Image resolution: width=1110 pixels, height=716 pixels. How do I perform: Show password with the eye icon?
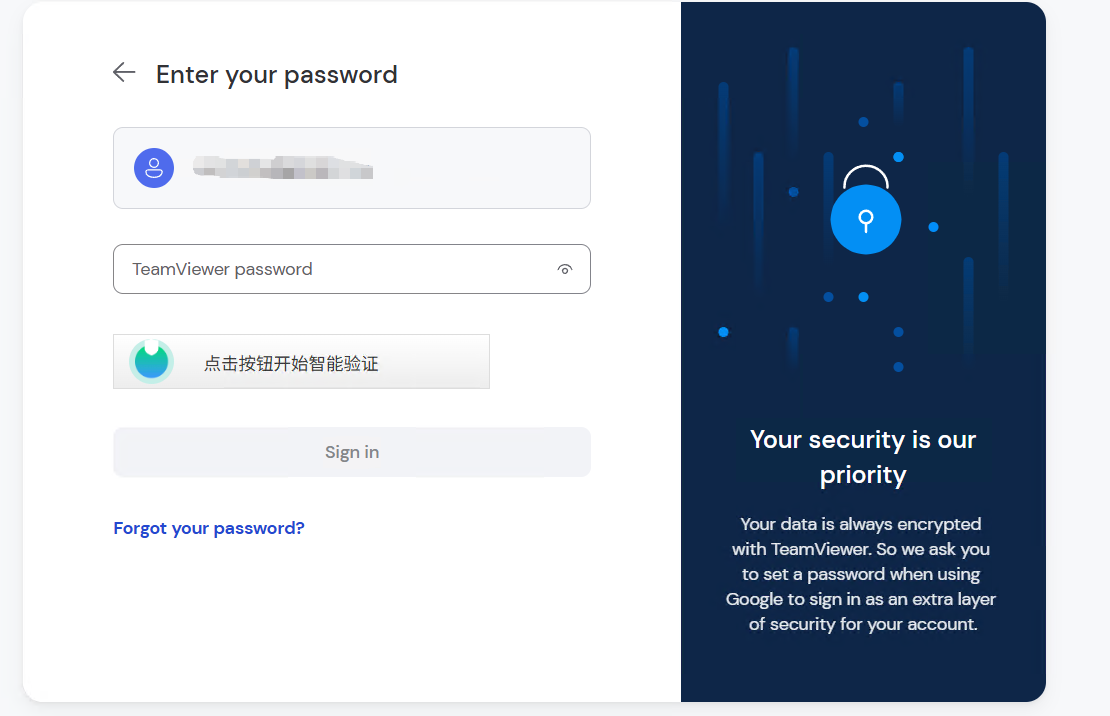(x=564, y=269)
